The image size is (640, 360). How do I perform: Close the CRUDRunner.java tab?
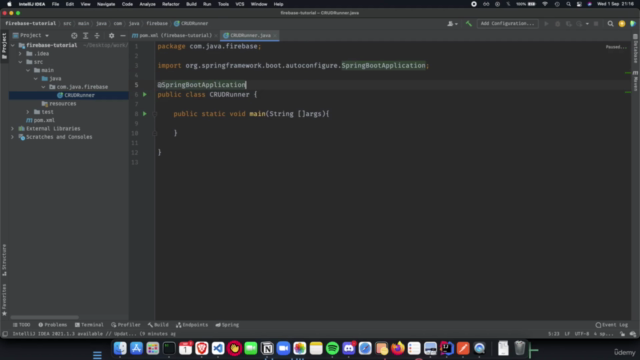pos(275,36)
